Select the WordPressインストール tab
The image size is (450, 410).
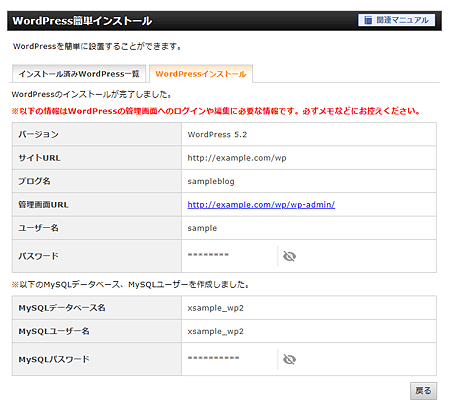coord(201,74)
